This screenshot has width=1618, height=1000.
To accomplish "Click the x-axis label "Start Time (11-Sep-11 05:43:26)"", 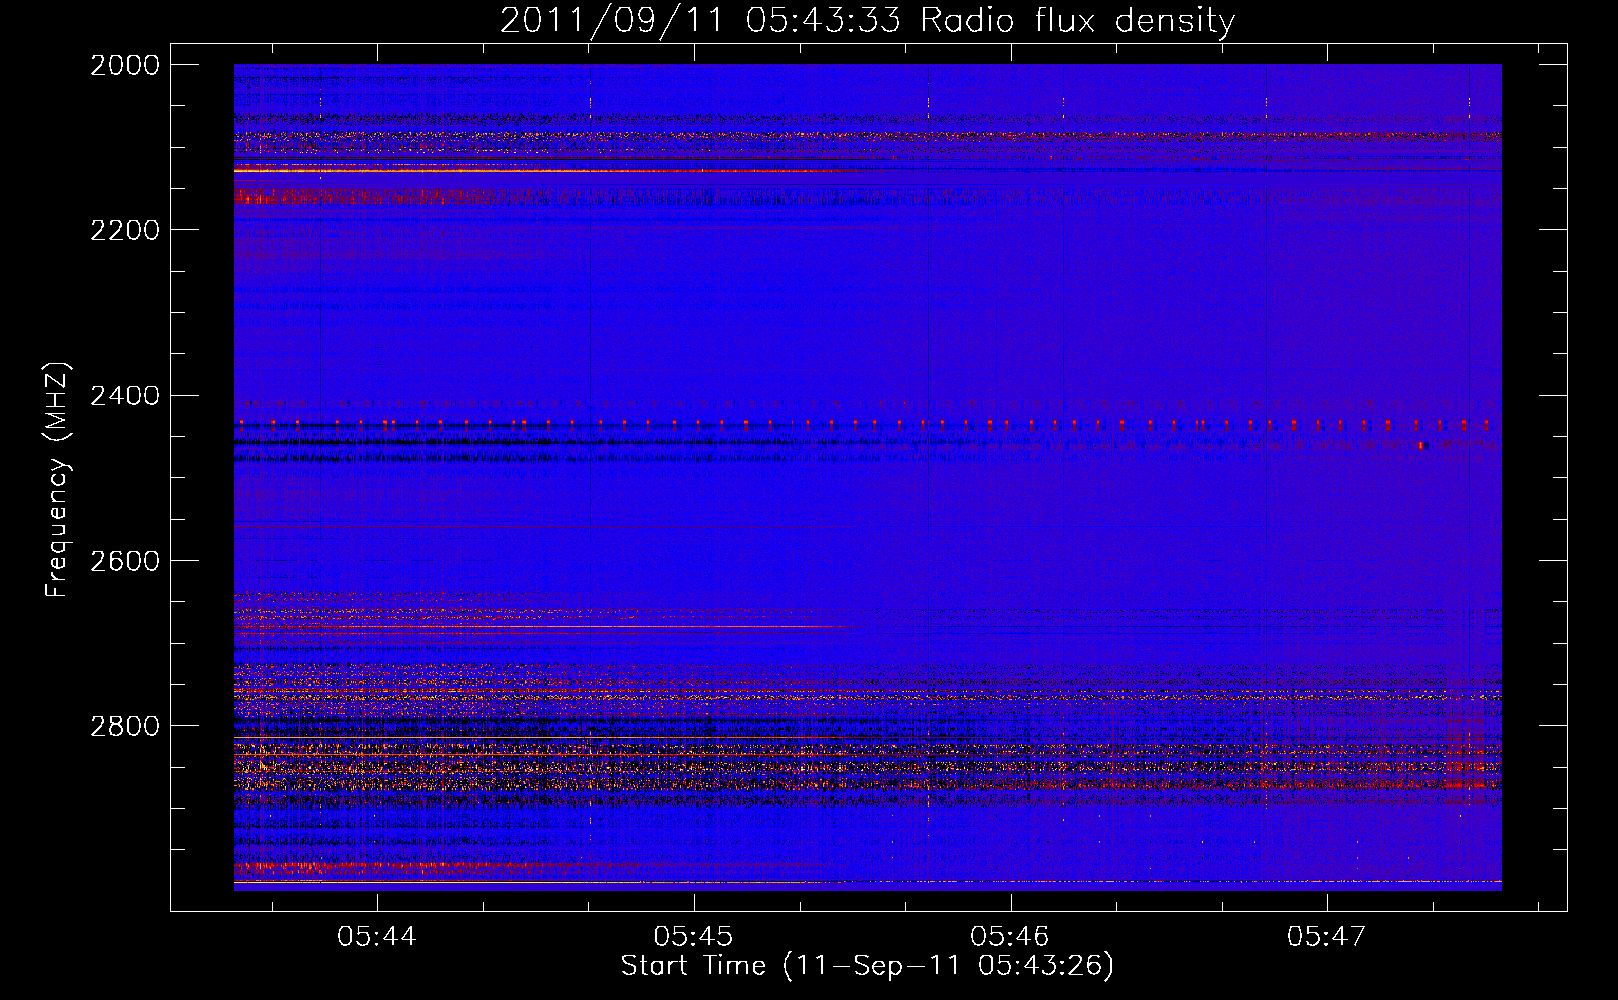I will pyautogui.click(x=867, y=966).
